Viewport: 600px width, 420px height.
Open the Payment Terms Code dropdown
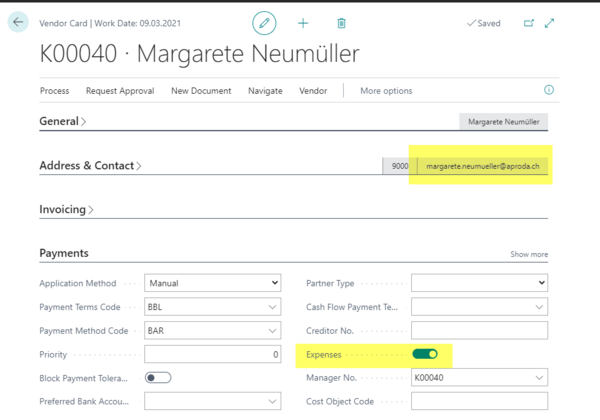coord(213,307)
